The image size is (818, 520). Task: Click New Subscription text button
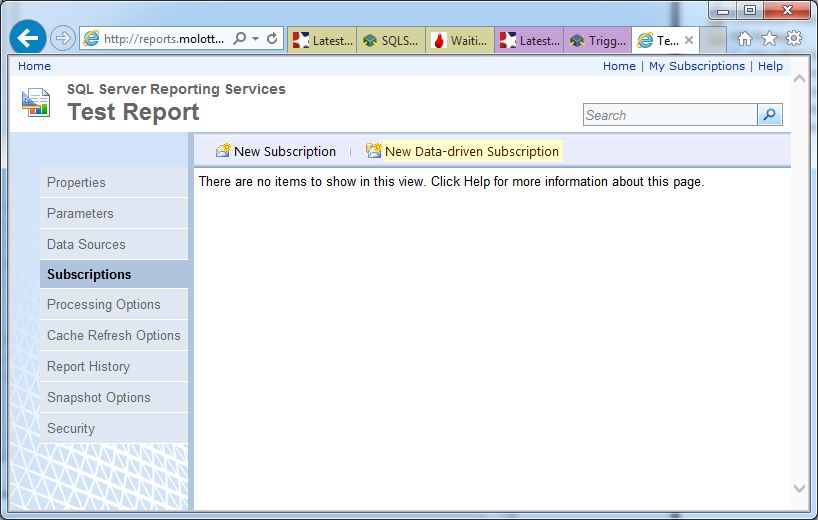click(285, 151)
